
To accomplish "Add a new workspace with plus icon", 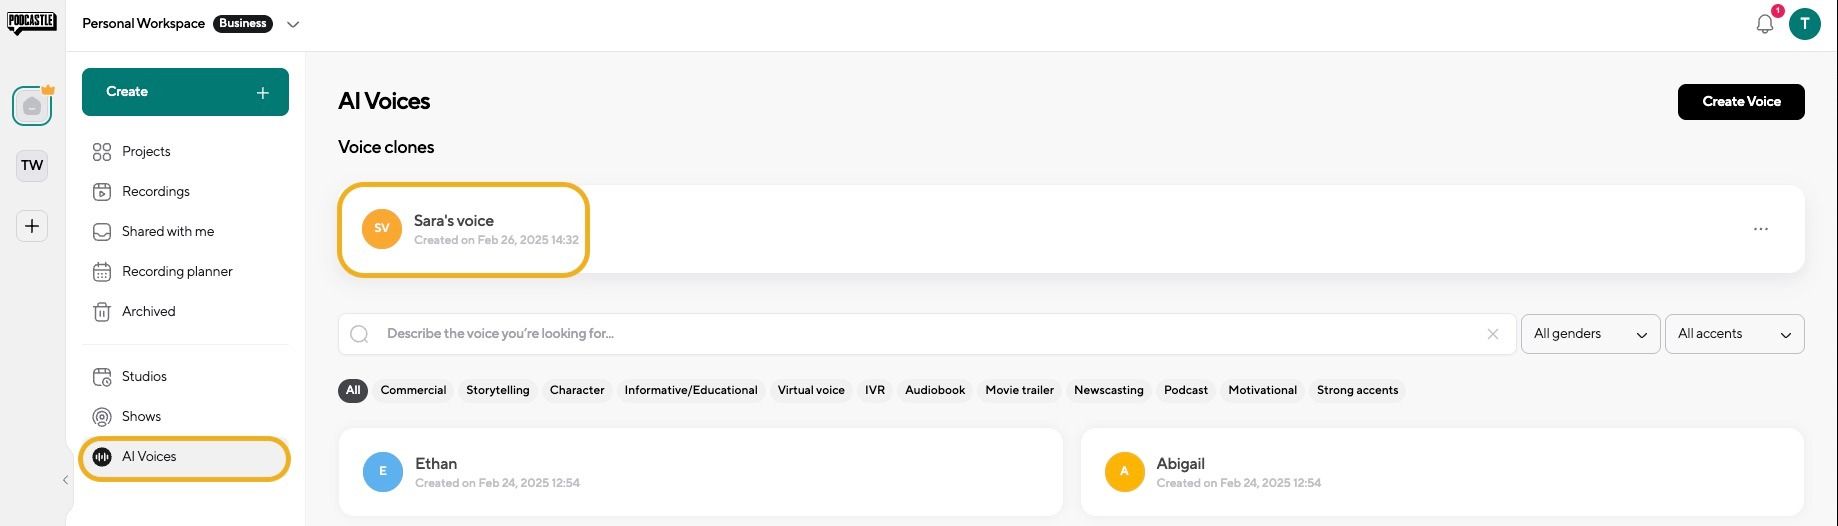I will pyautogui.click(x=32, y=226).
